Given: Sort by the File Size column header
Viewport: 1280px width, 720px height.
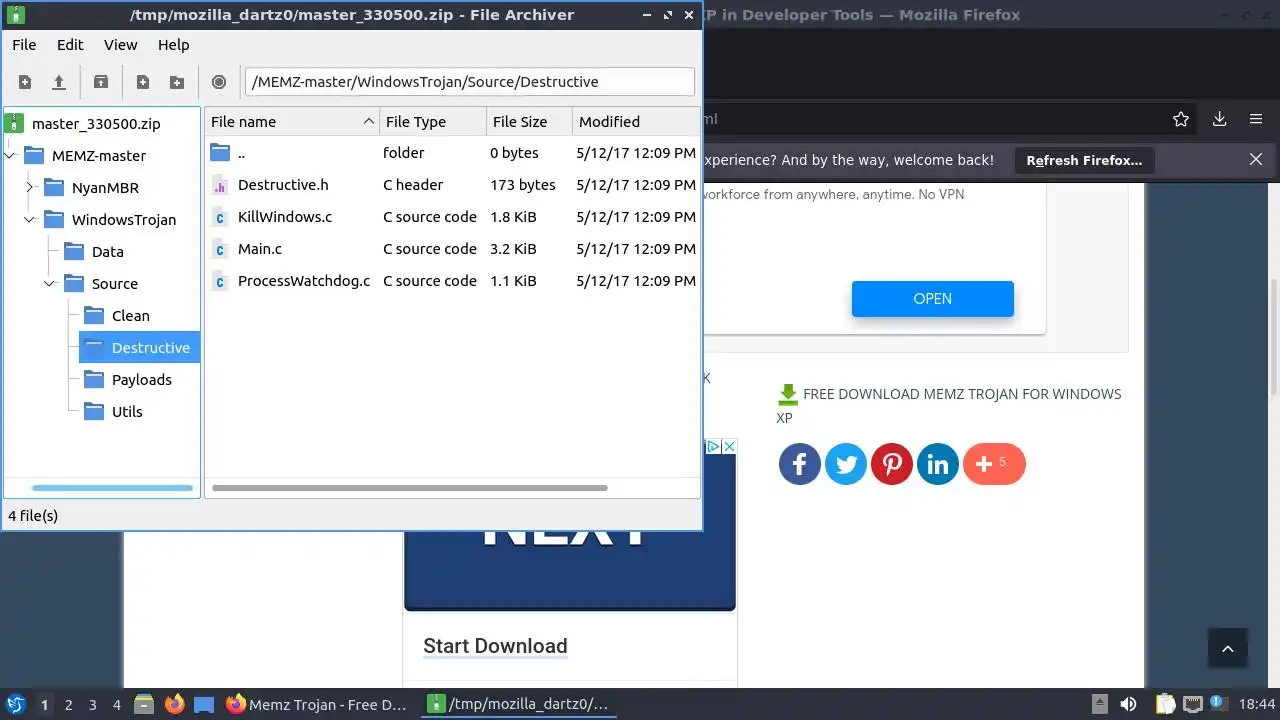Looking at the screenshot, I should (x=530, y=122).
